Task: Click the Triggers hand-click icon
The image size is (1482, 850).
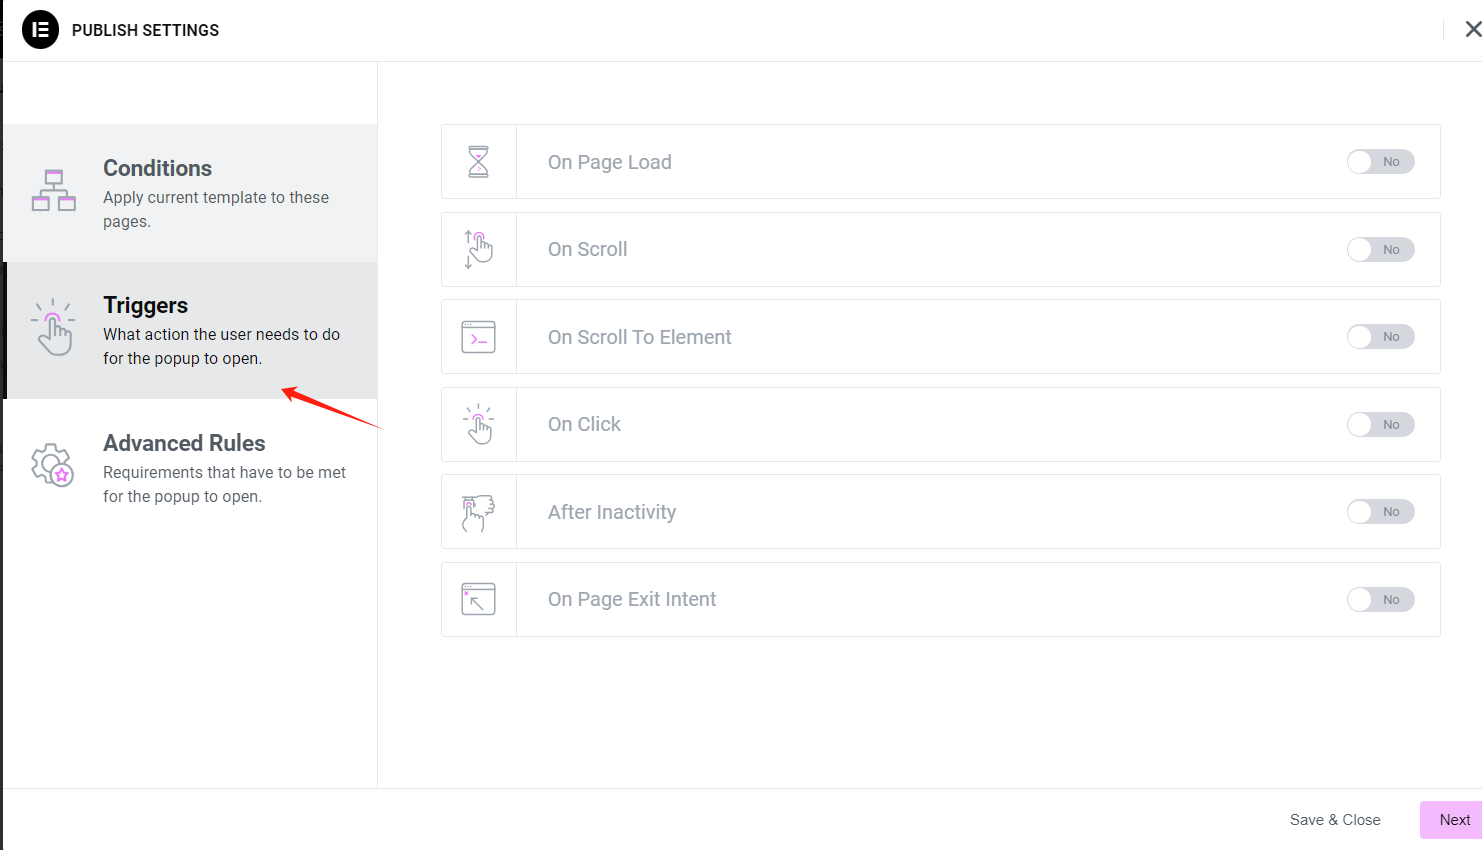Action: click(54, 328)
